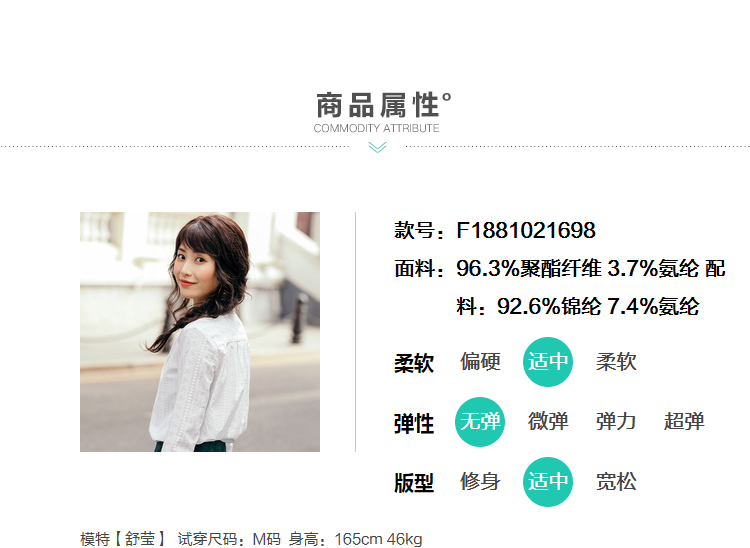
Task: Pick the 宽松 fit option
Action: [x=616, y=482]
